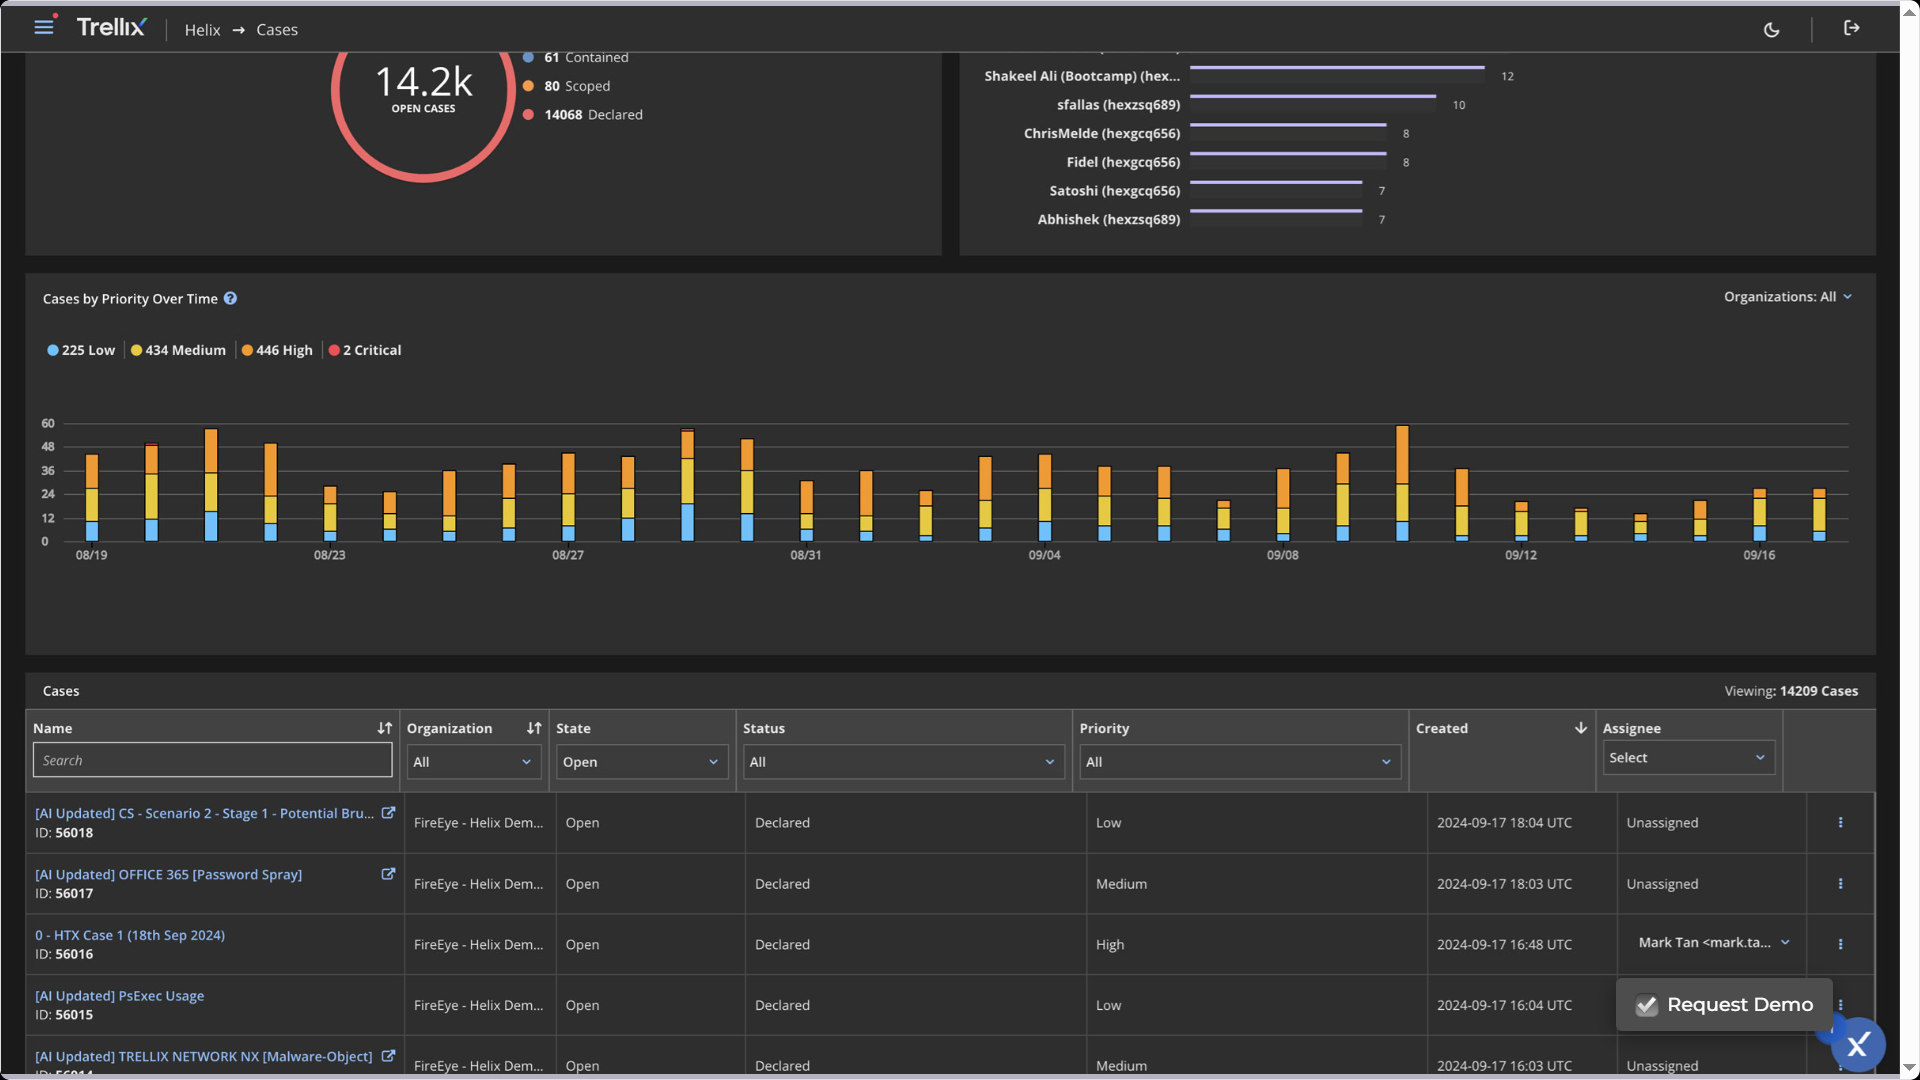
Task: Open actions menu for case 56017
Action: 1840,884
